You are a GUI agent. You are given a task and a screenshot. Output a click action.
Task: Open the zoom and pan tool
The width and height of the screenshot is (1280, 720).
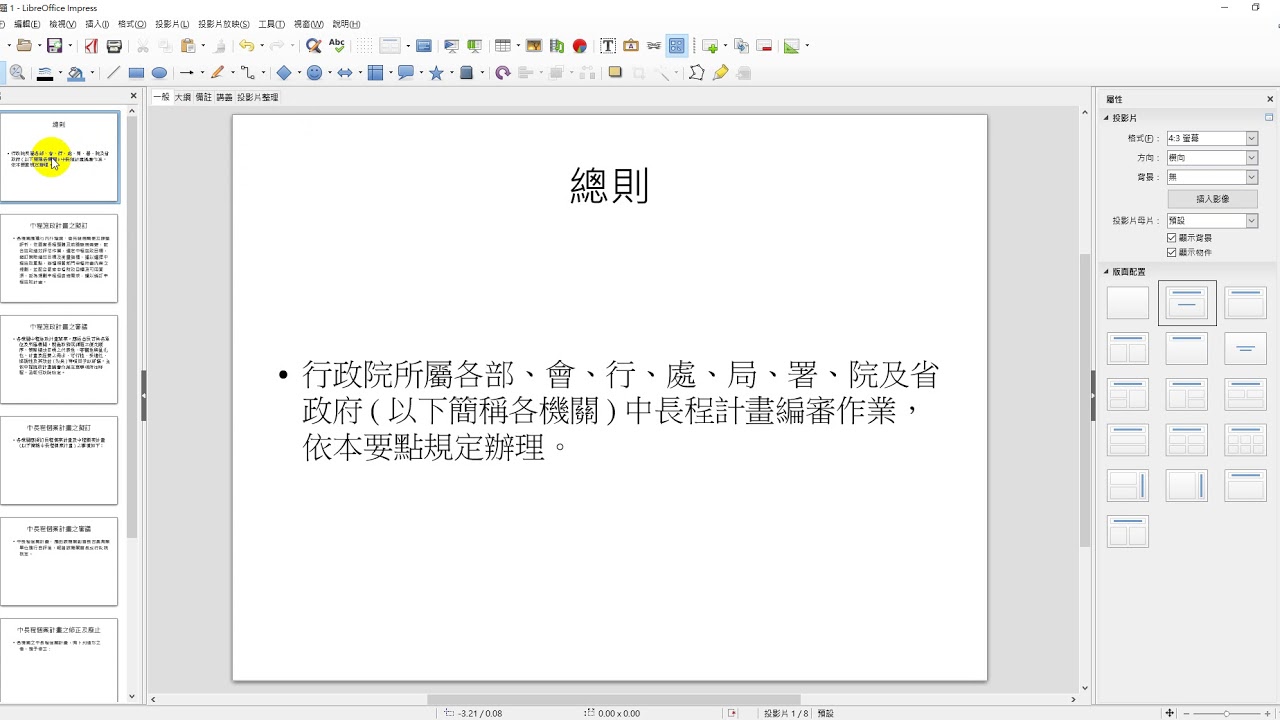point(17,73)
